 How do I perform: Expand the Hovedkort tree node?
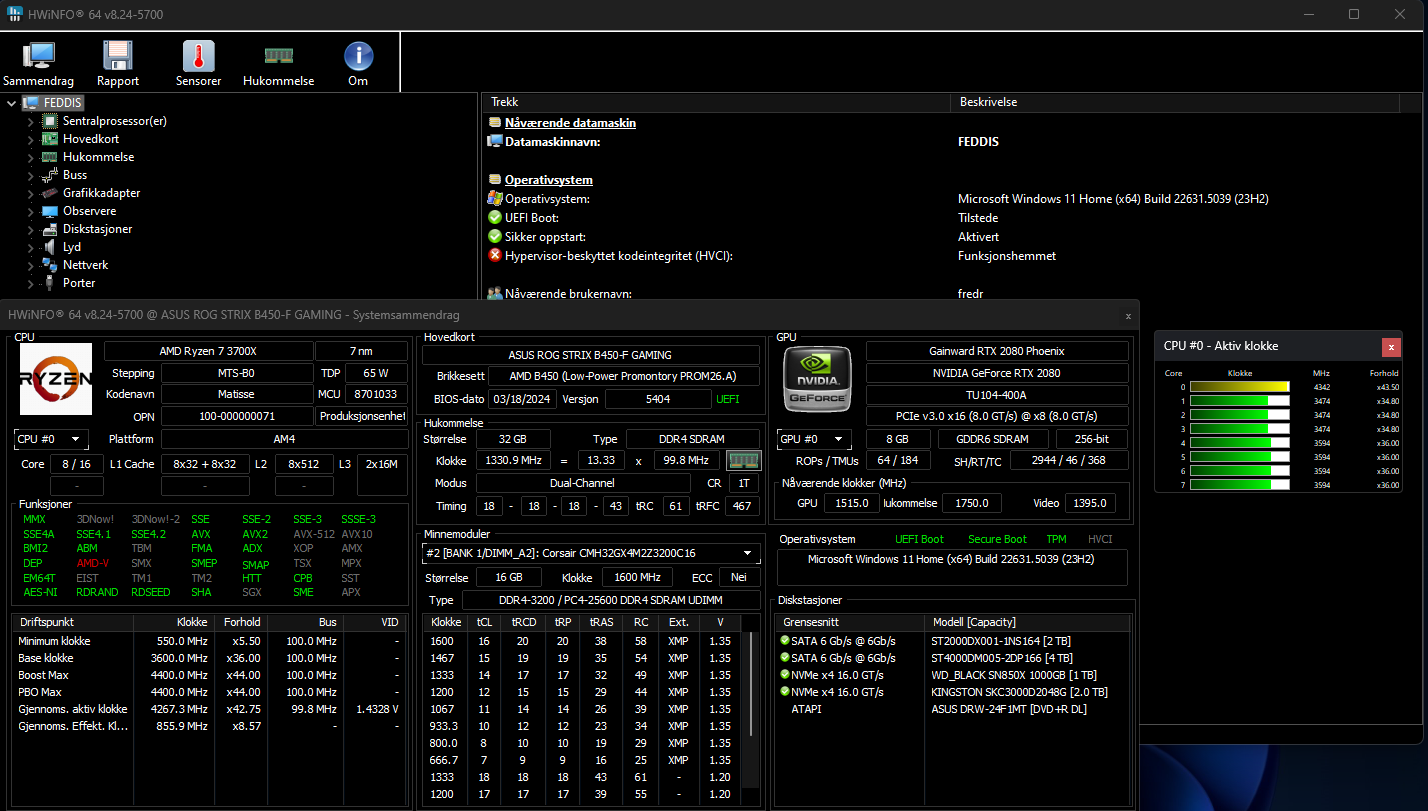coord(30,139)
